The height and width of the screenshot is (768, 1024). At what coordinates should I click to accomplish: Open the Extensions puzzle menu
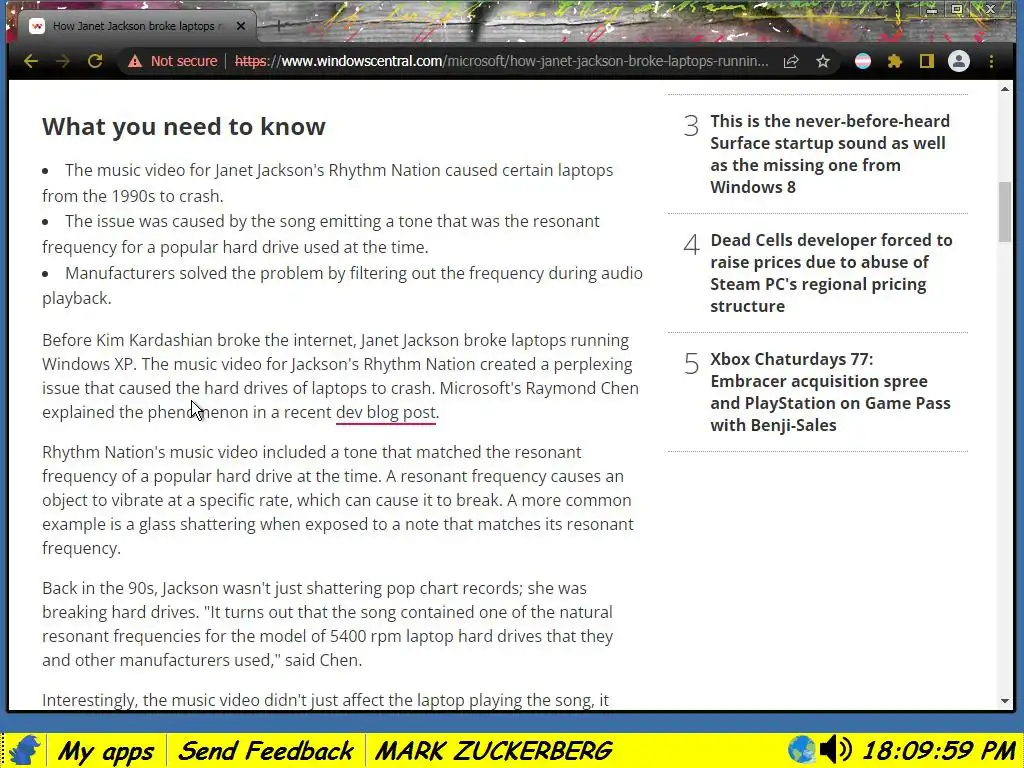pos(895,61)
